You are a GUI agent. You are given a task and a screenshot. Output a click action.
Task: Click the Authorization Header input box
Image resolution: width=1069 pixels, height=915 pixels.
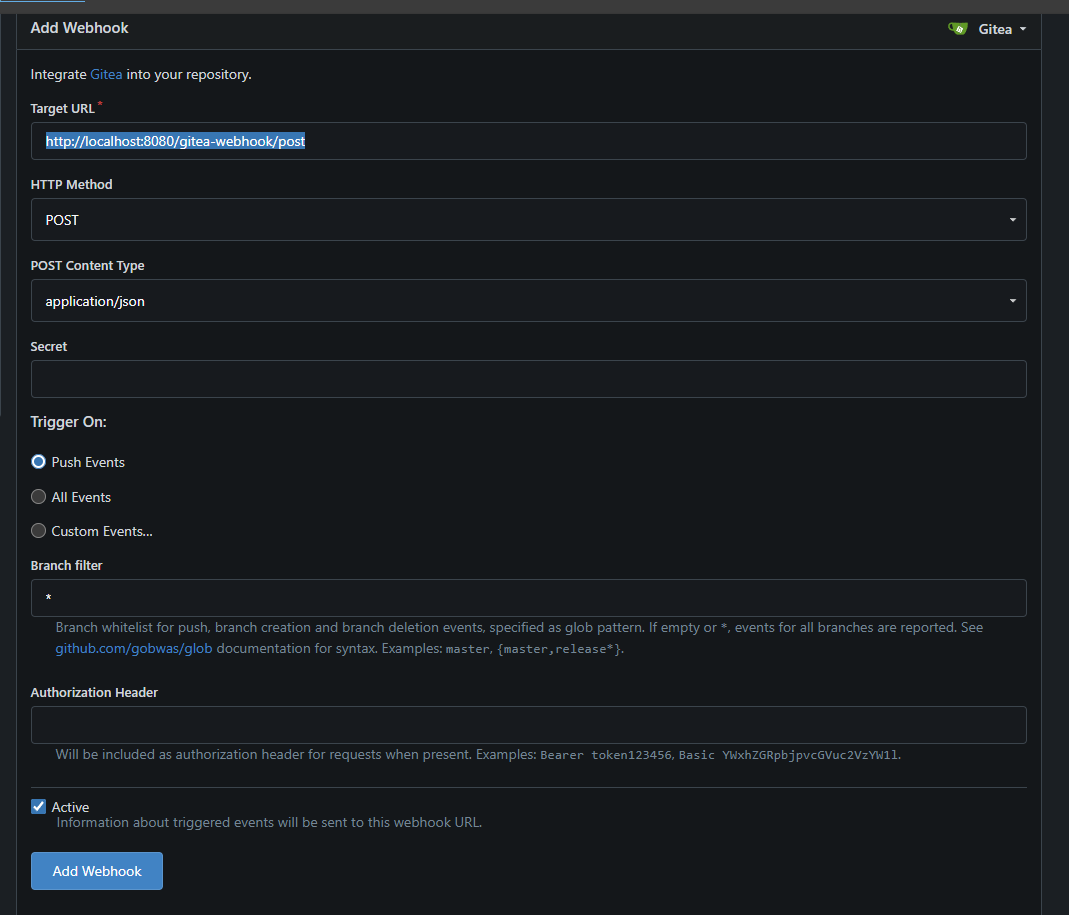528,725
